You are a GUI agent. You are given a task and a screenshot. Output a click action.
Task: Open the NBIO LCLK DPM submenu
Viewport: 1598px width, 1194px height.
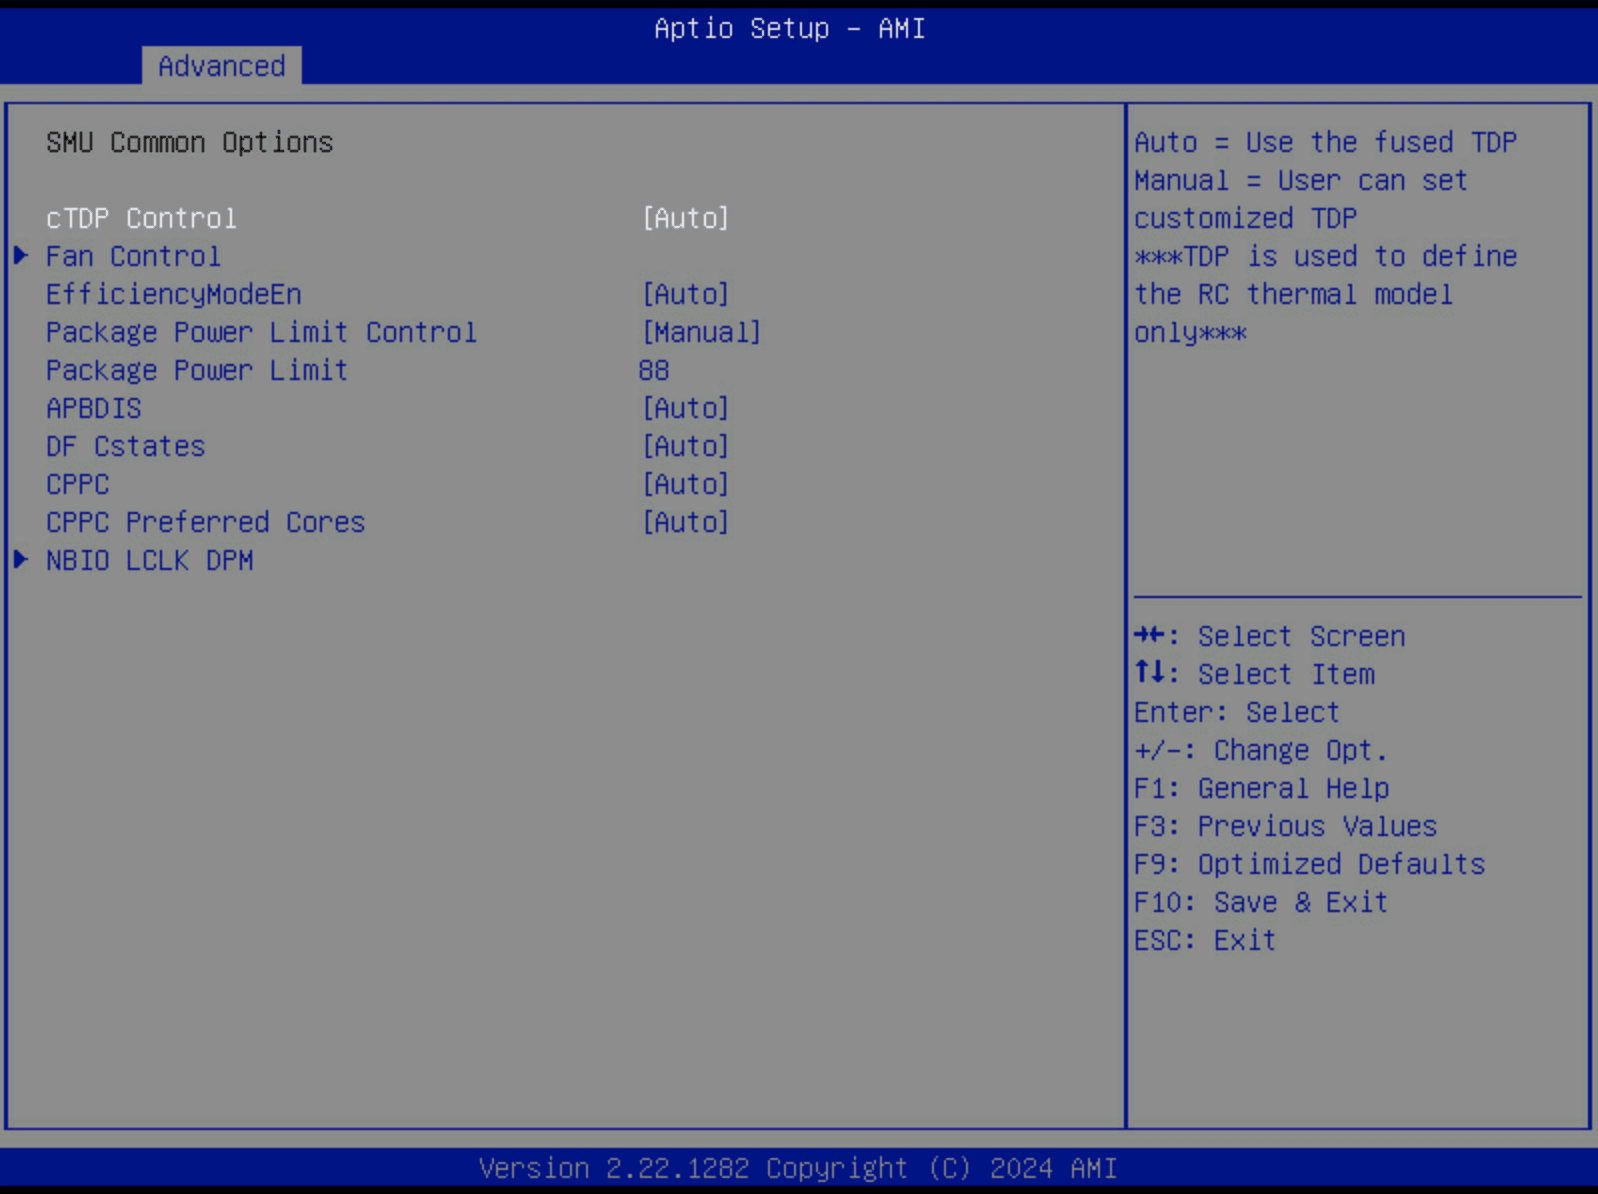[150, 560]
